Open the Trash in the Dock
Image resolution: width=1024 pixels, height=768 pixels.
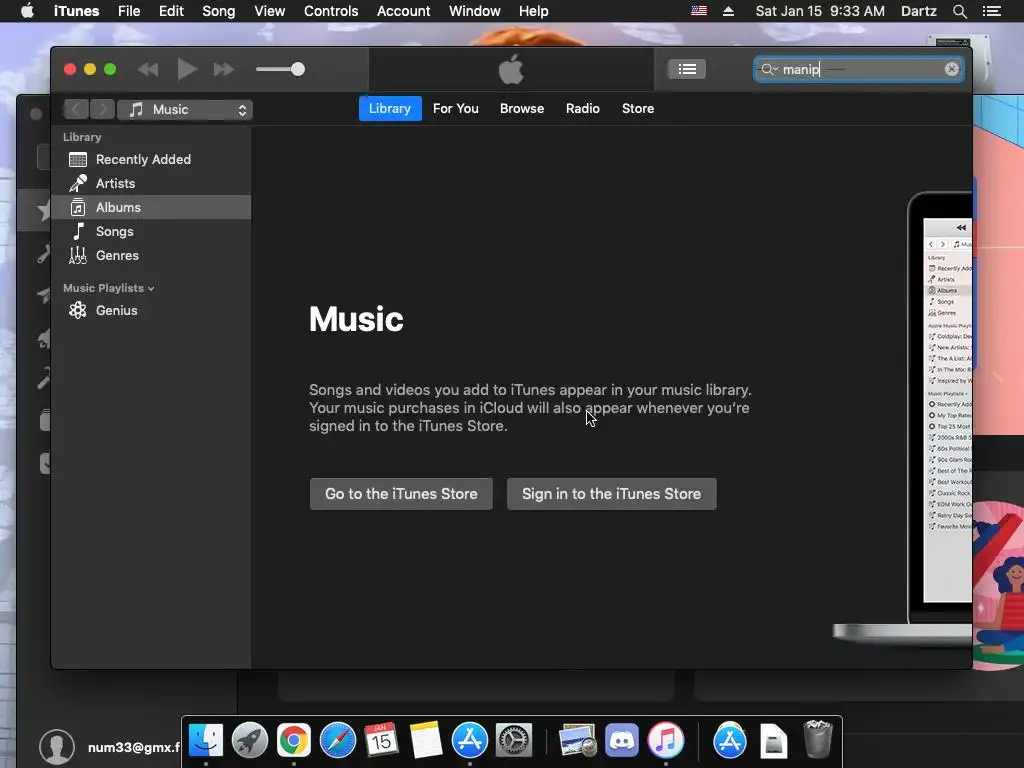point(817,739)
